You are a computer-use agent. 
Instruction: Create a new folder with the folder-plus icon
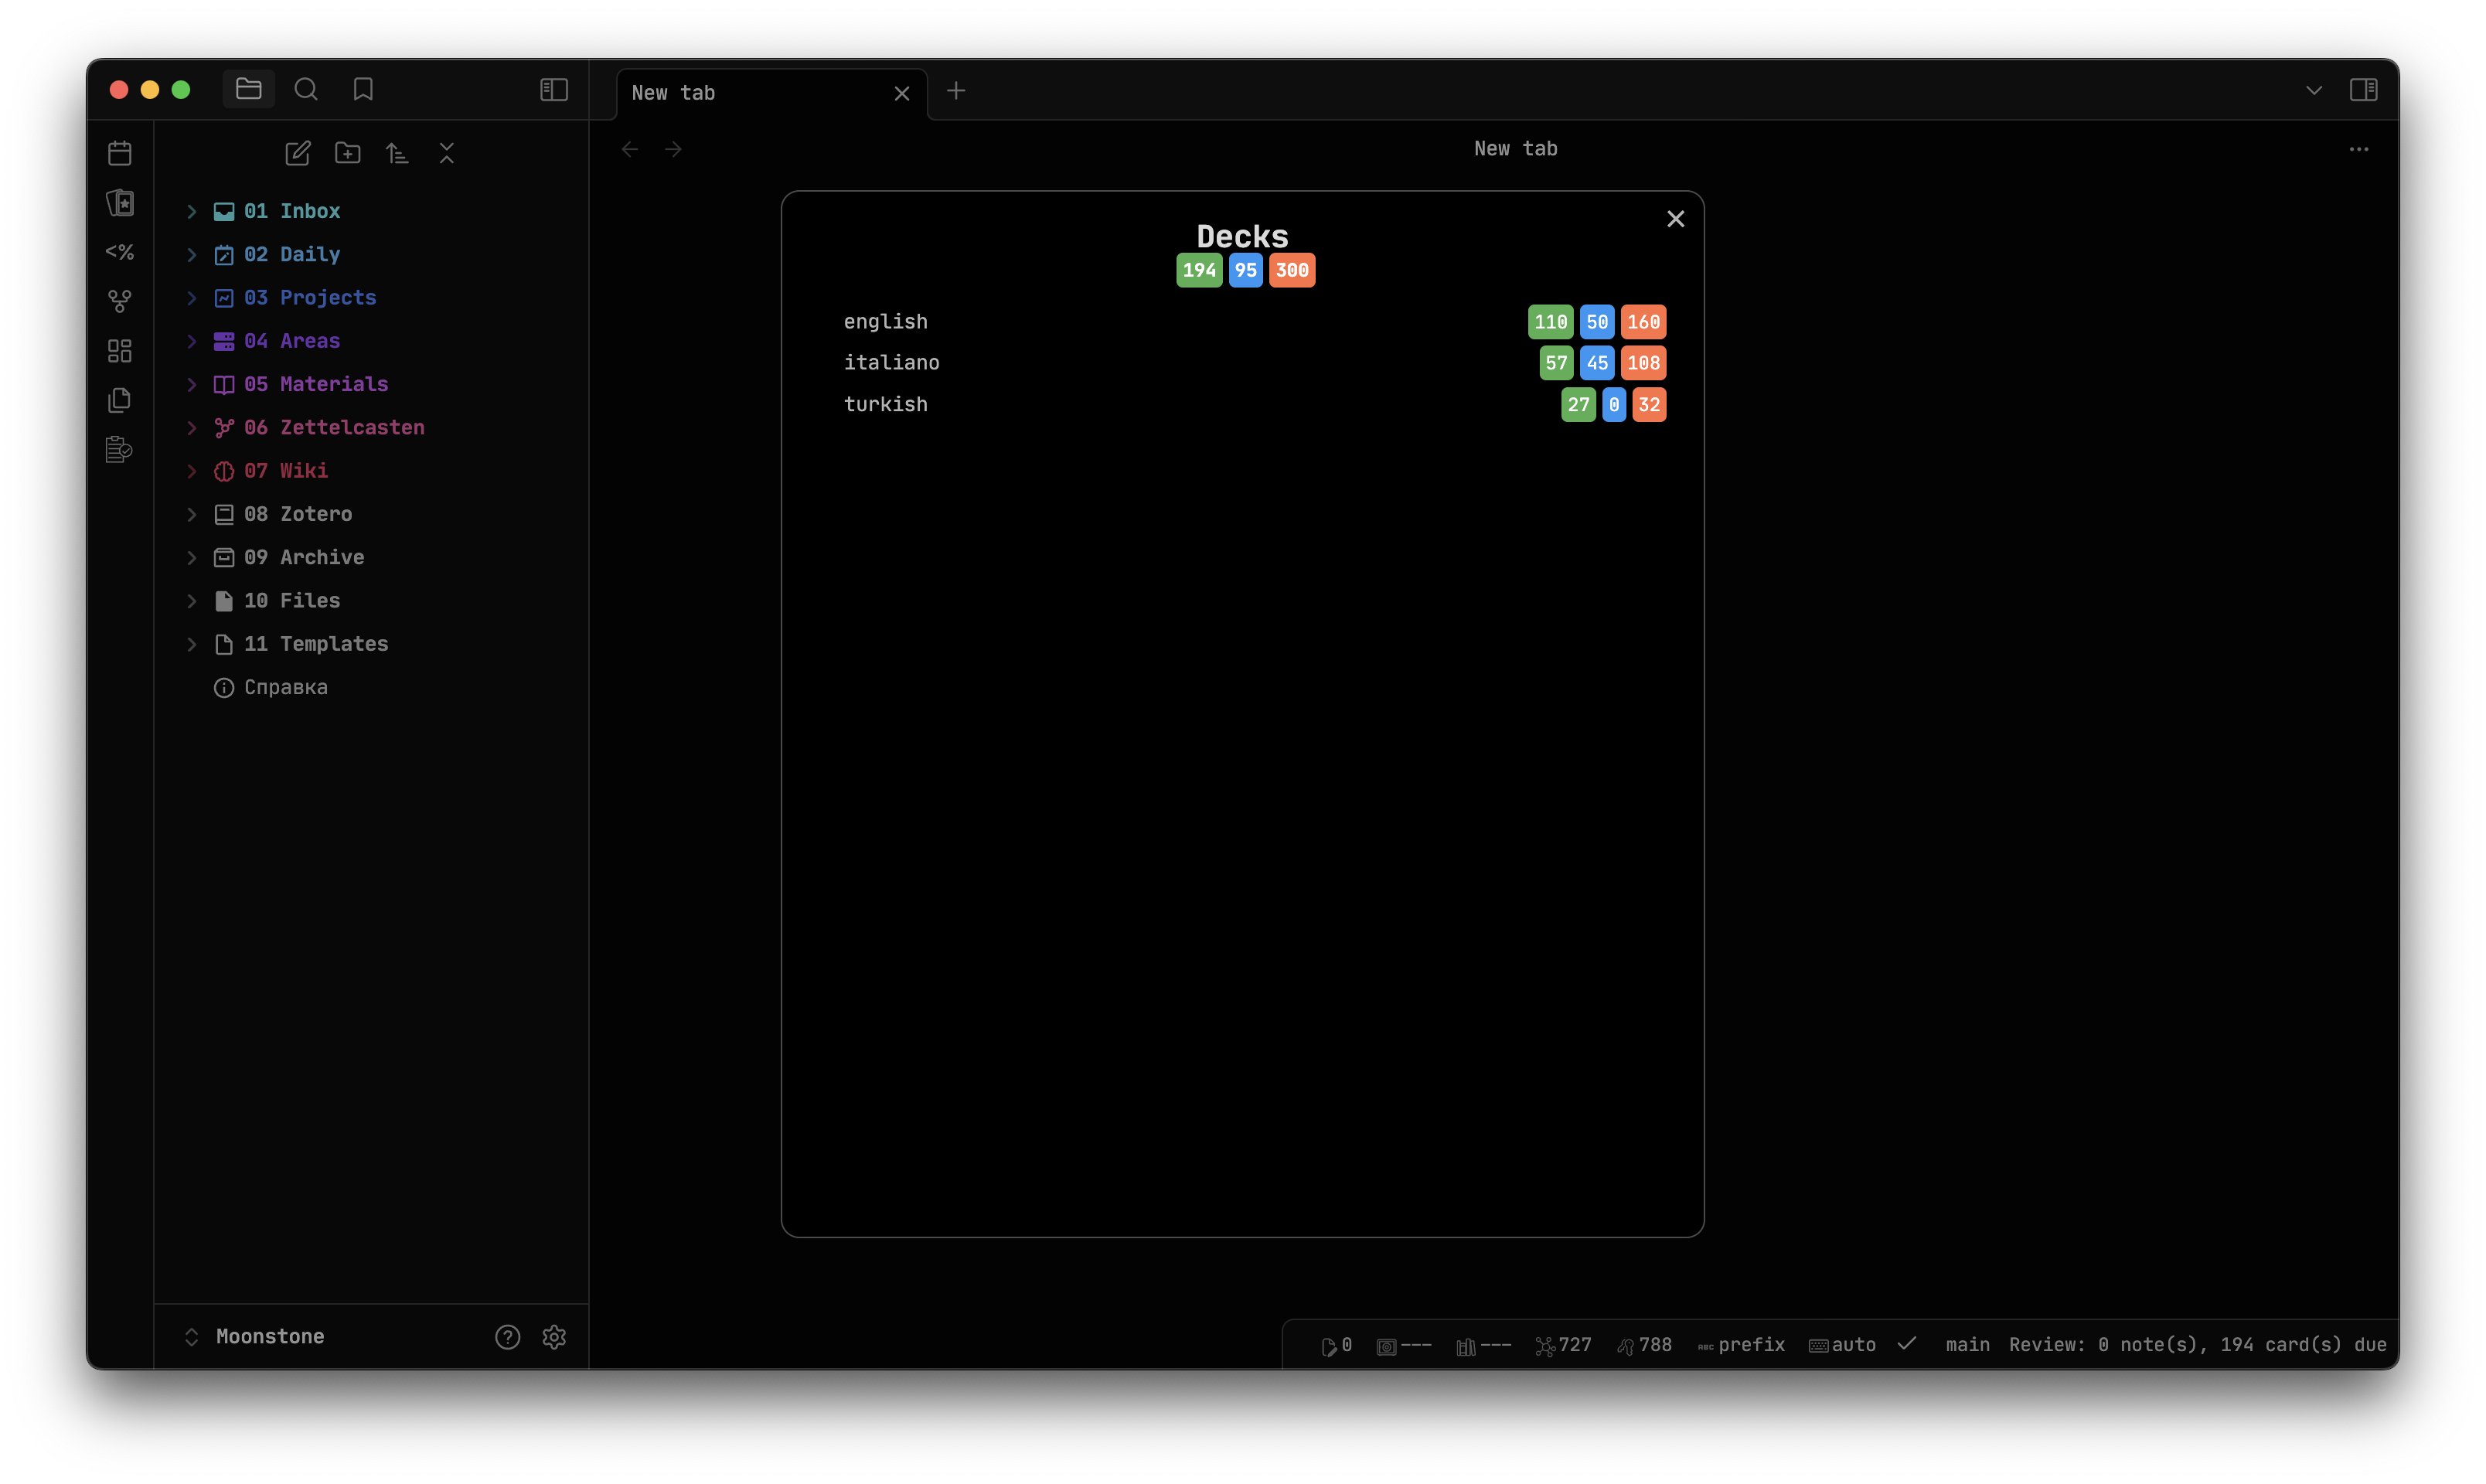[x=347, y=153]
